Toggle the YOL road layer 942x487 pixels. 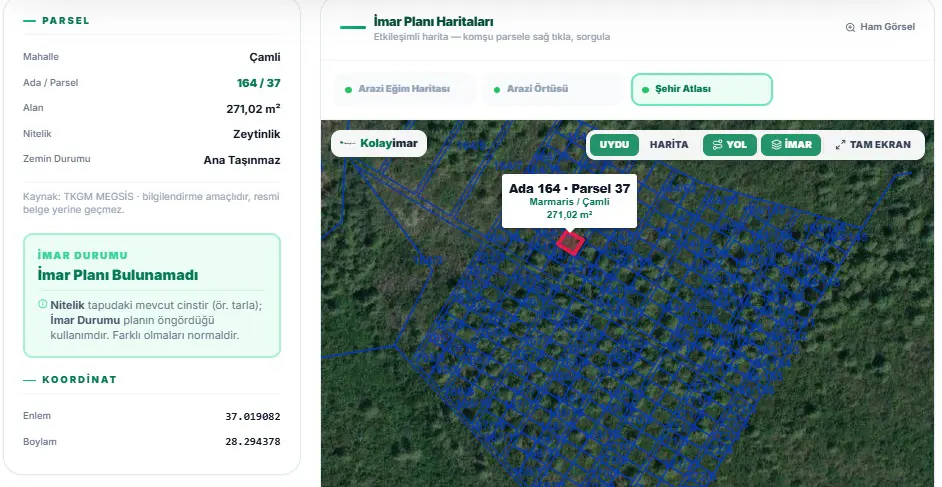coord(729,145)
